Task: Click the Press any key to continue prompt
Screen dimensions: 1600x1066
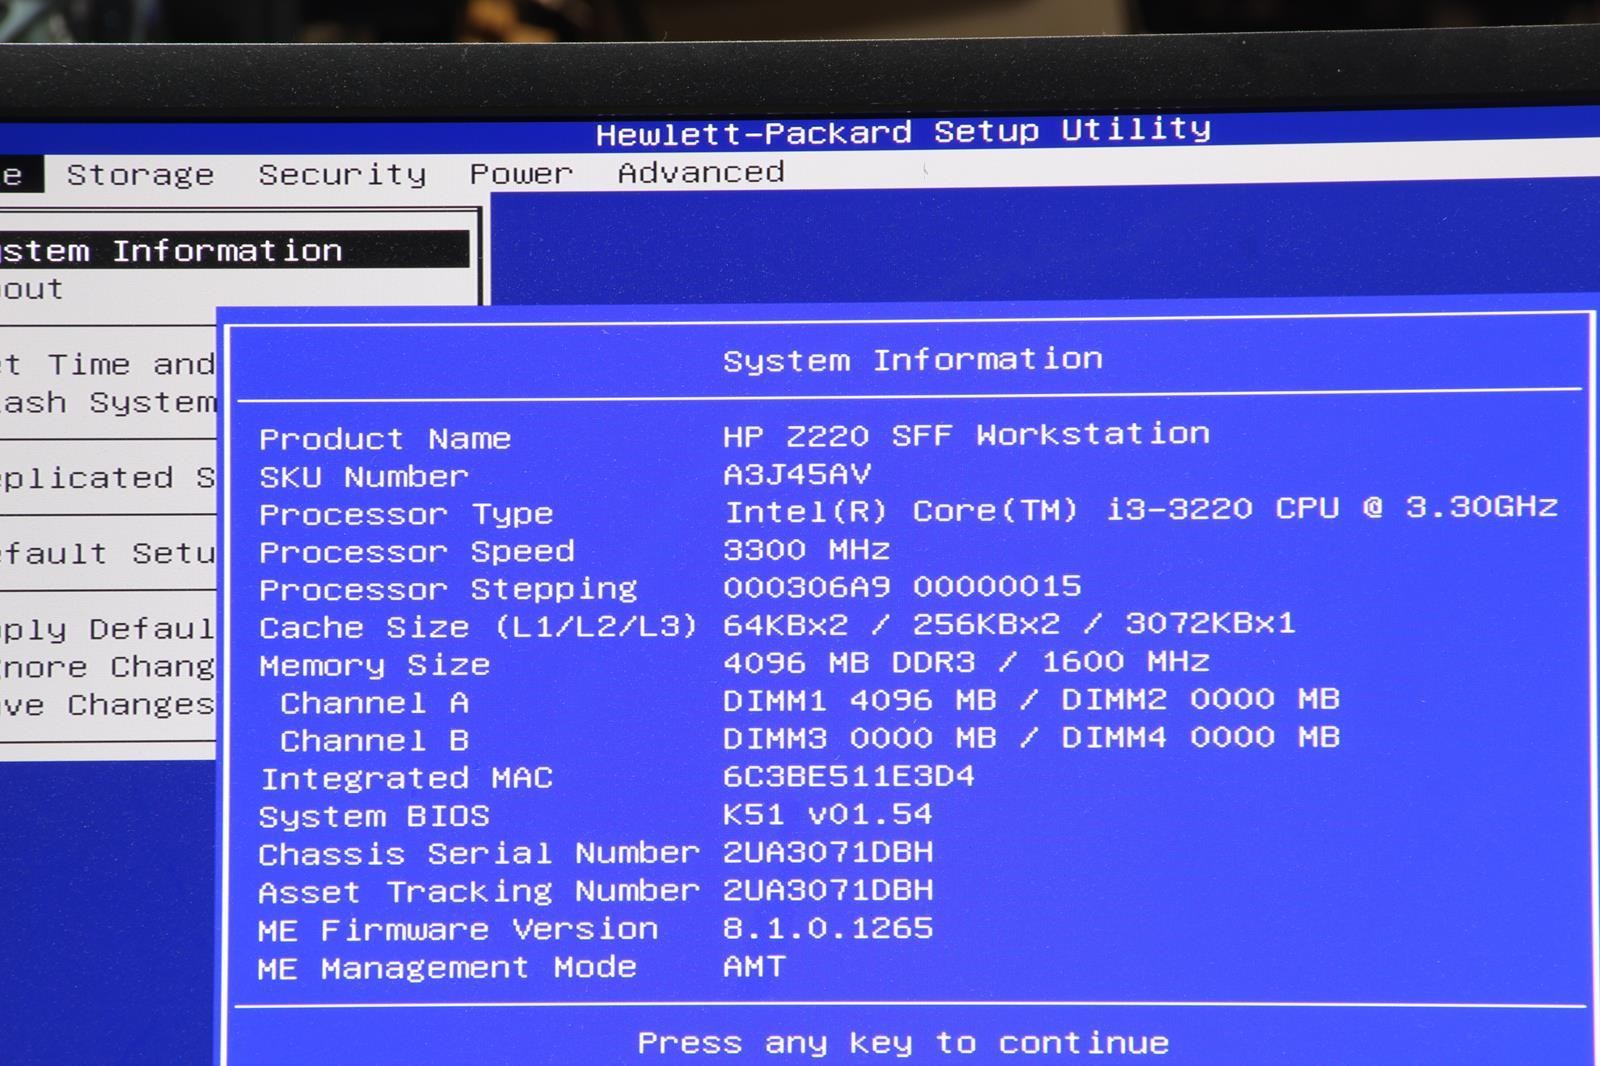Action: 903,1043
